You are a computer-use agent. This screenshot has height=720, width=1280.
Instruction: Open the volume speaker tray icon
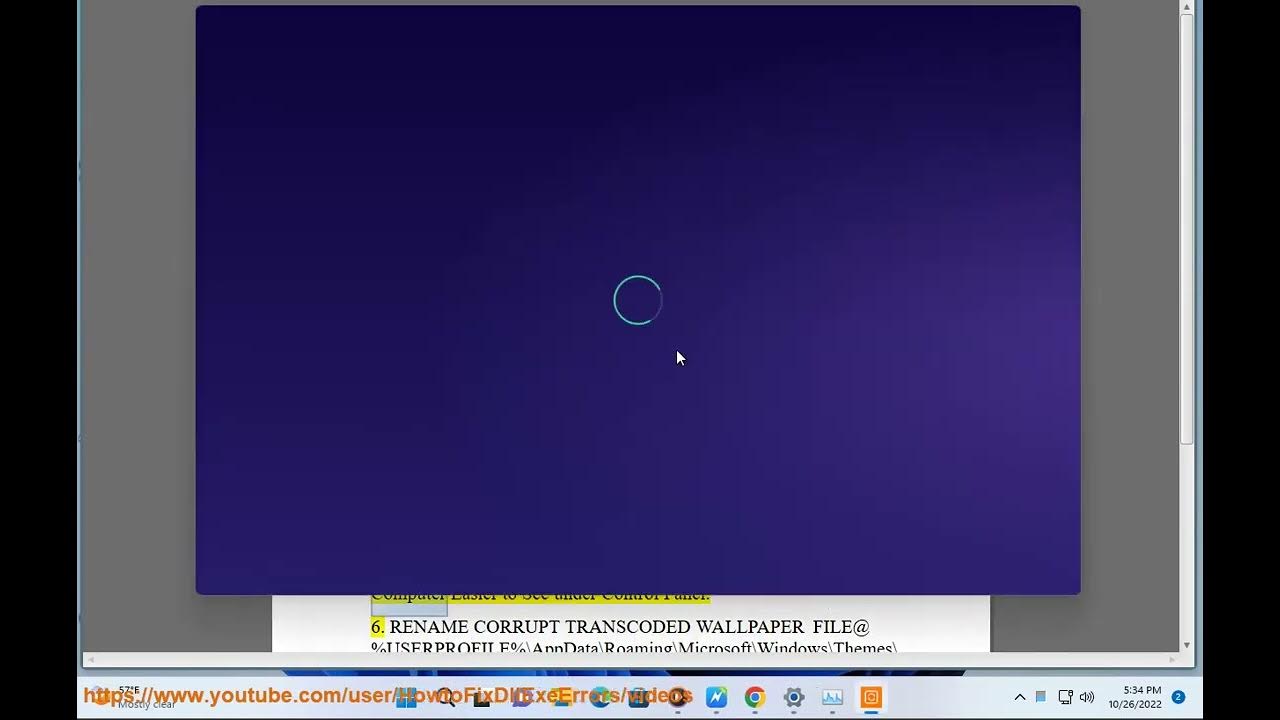tap(1087, 697)
